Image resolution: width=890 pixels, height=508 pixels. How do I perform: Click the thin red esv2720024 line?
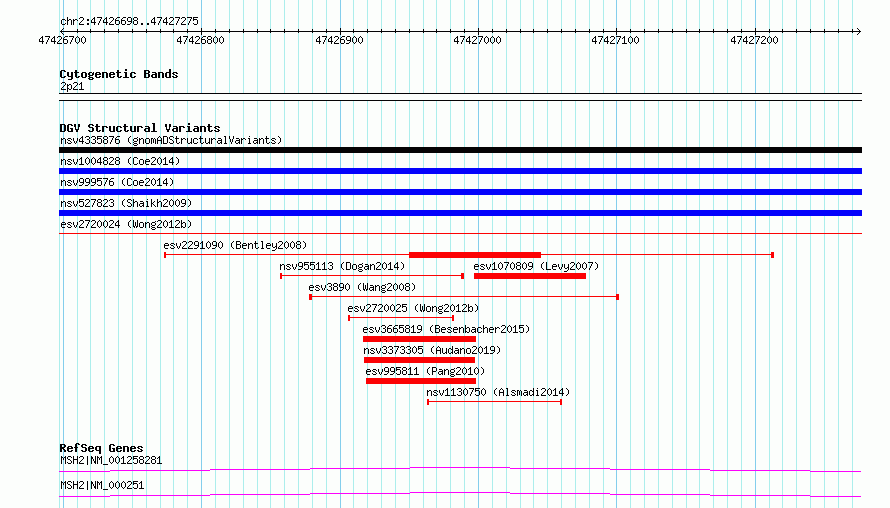point(460,233)
